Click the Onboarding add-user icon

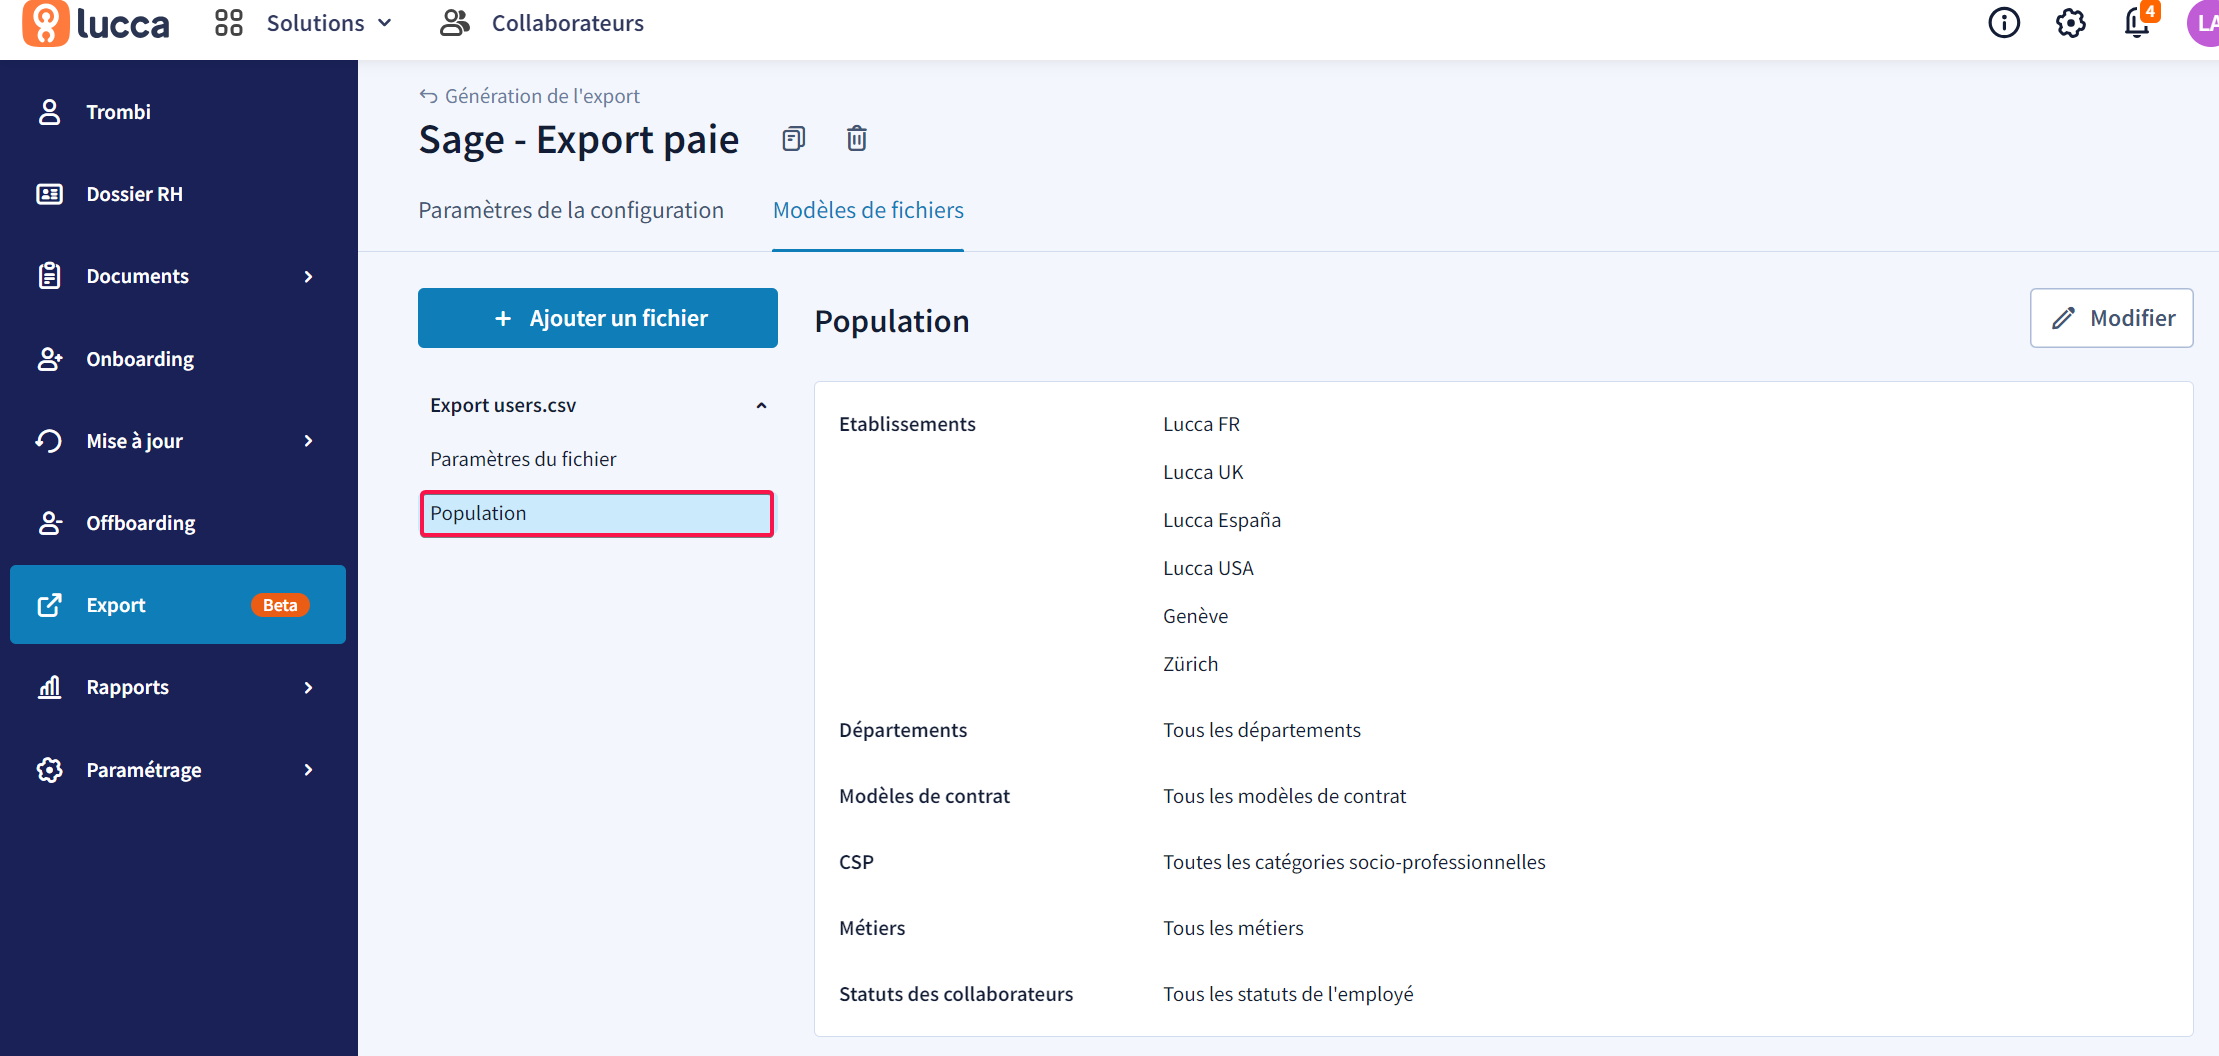[49, 359]
